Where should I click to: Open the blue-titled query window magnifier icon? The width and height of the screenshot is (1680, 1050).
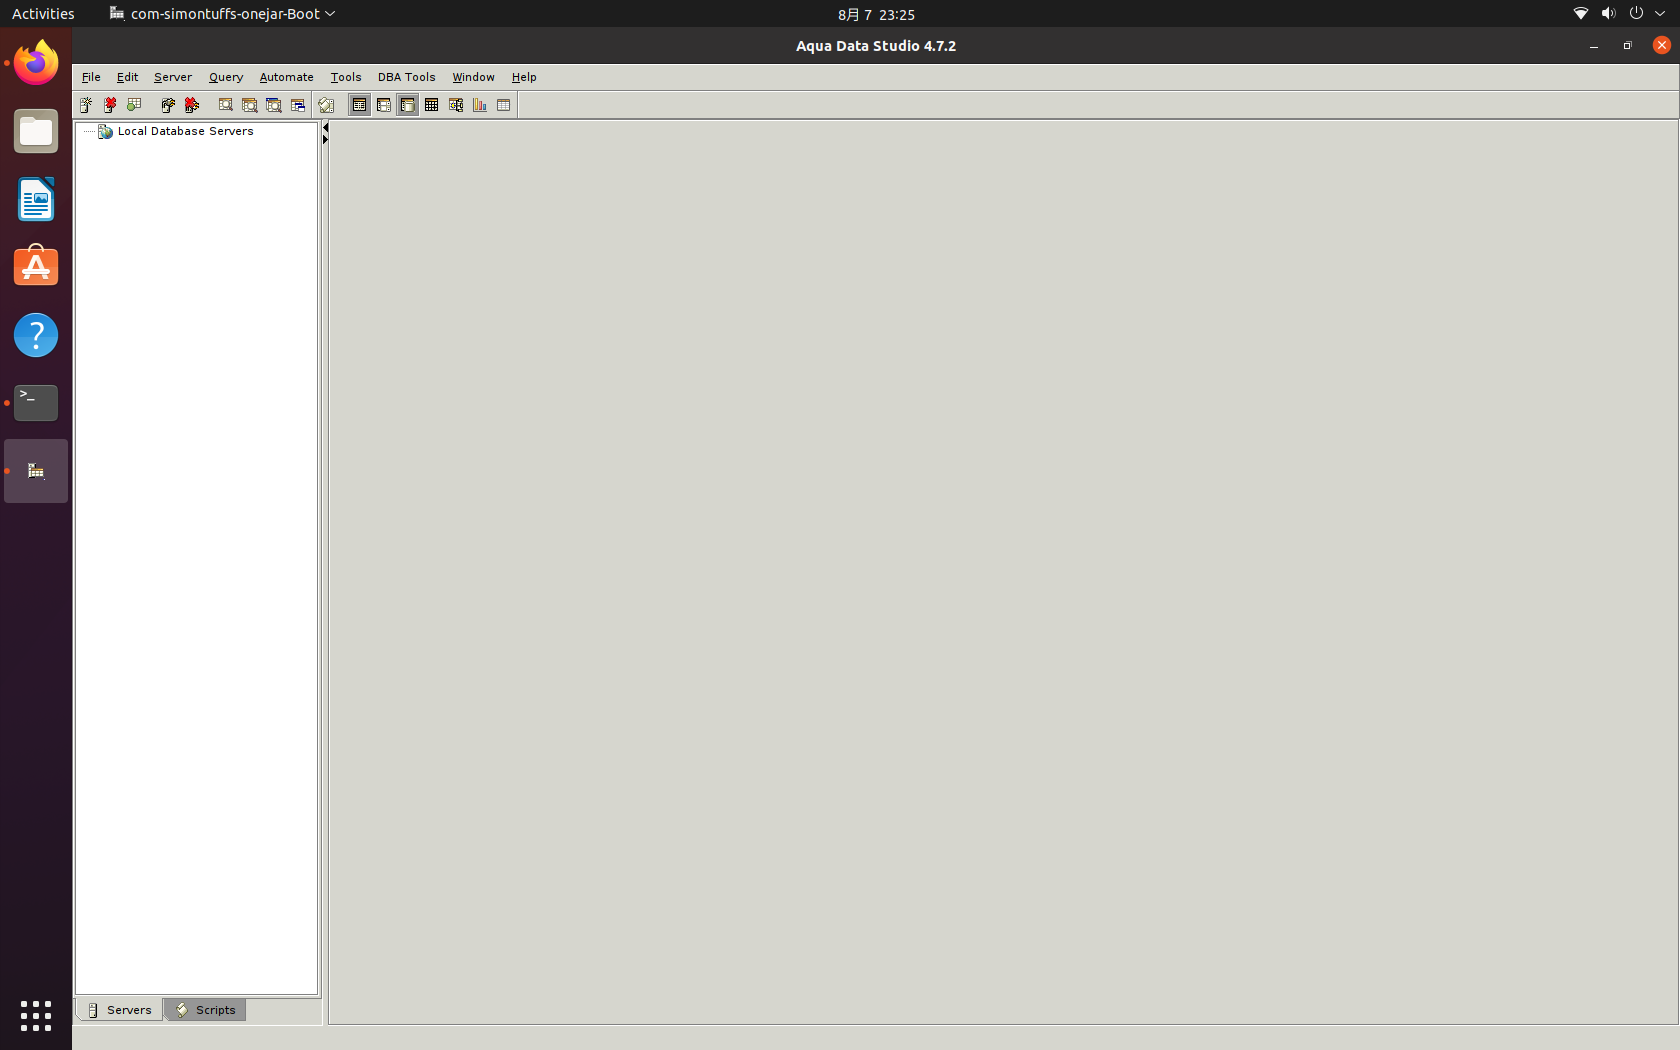click(274, 105)
